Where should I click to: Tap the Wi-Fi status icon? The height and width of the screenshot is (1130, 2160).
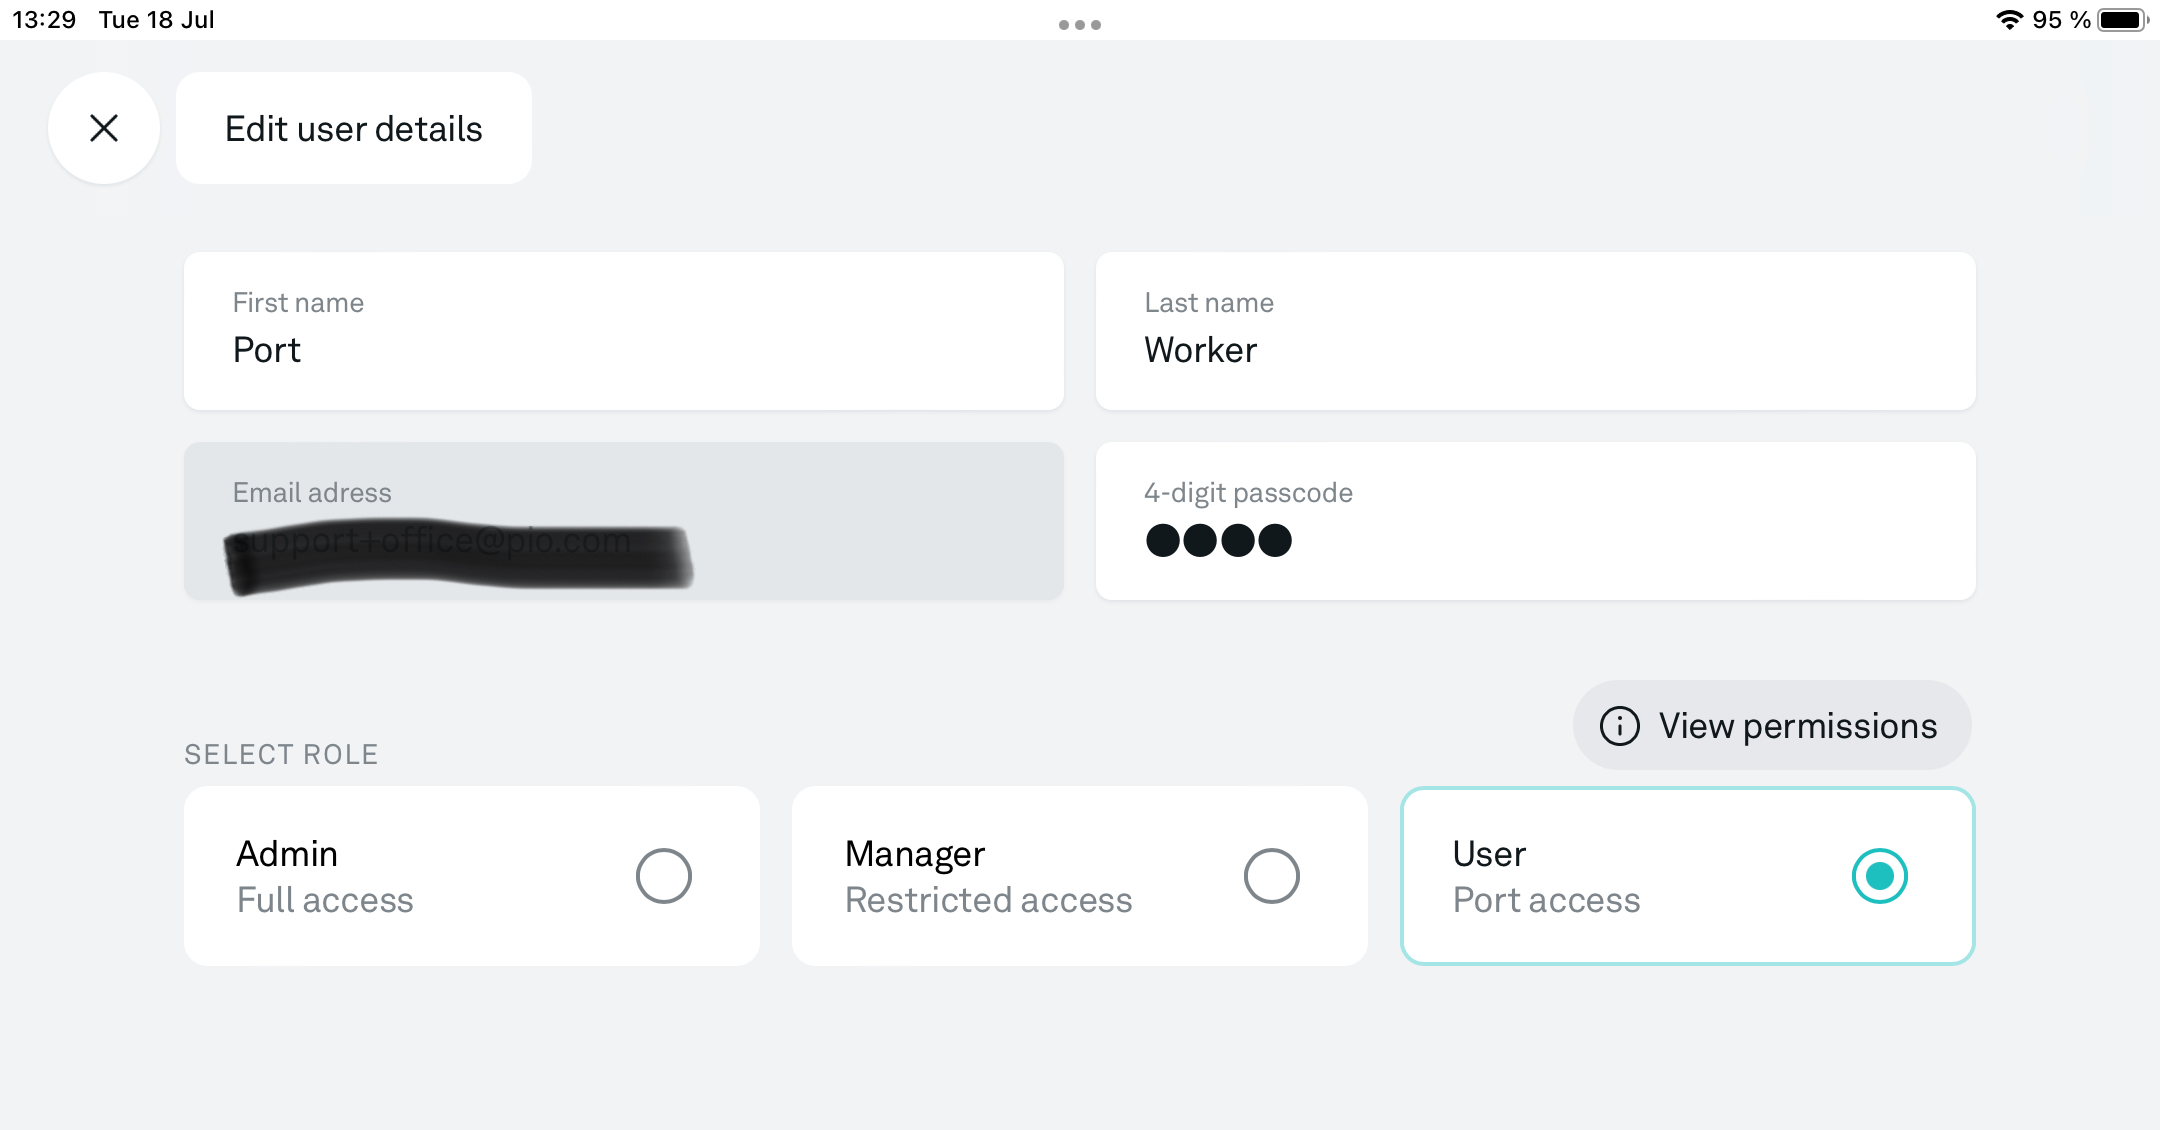coord(2010,20)
